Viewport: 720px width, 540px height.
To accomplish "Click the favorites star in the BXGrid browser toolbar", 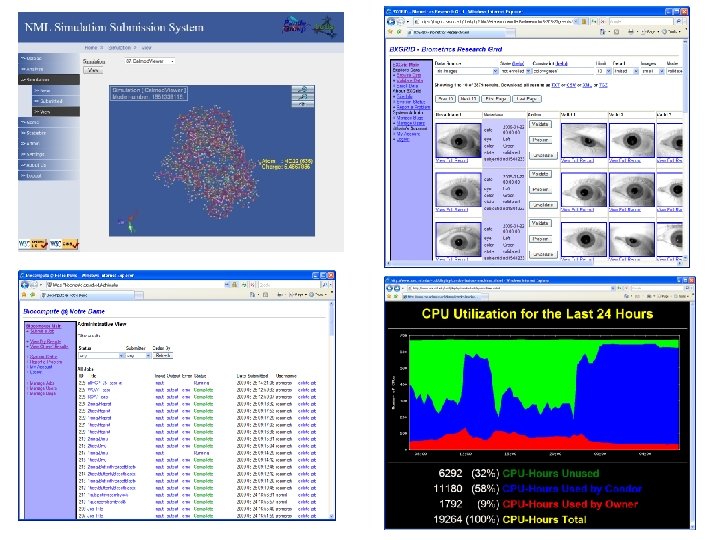I will coord(391,32).
